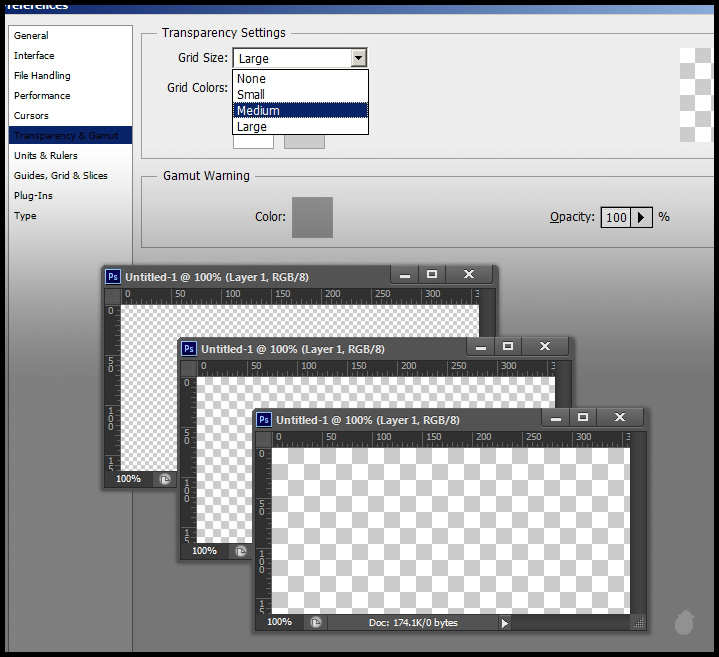Screen dimensions: 719x657
Task: Click the ruler origin corner in the front window
Action: coord(263,438)
